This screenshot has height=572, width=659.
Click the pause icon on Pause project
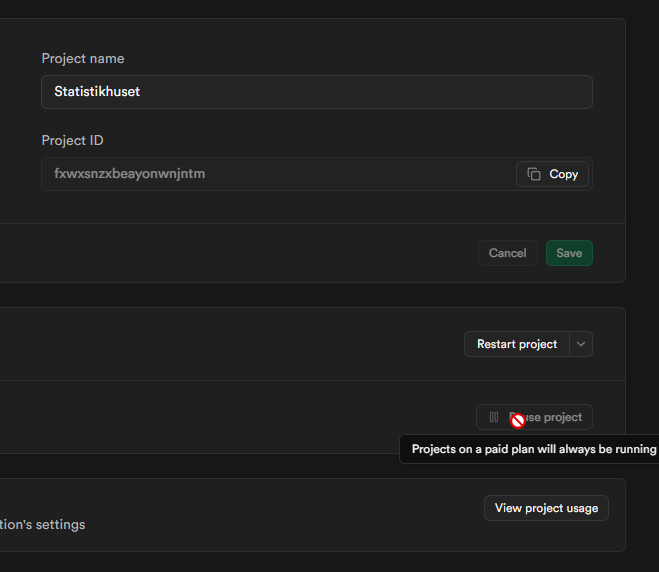[494, 417]
